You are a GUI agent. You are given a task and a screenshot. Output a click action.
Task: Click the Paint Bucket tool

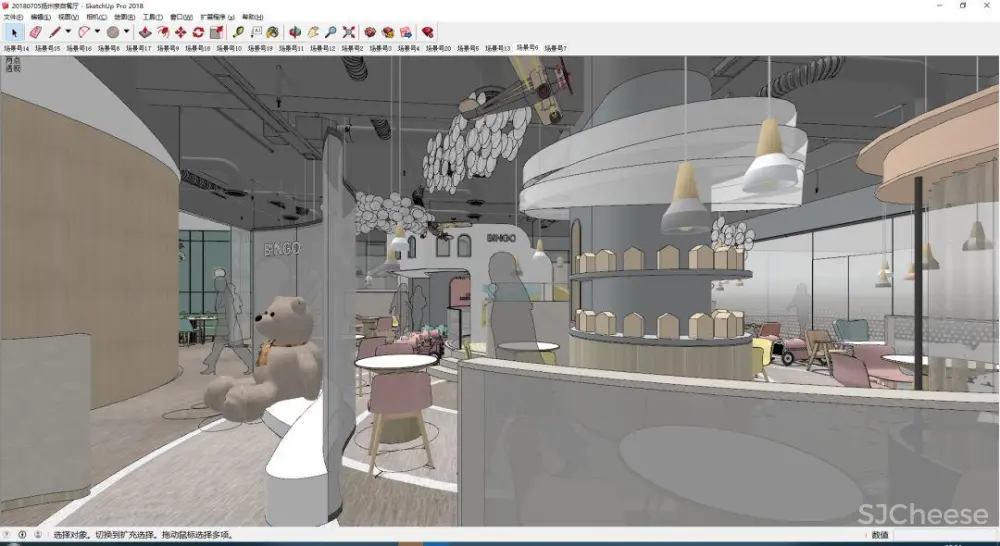pyautogui.click(x=272, y=32)
